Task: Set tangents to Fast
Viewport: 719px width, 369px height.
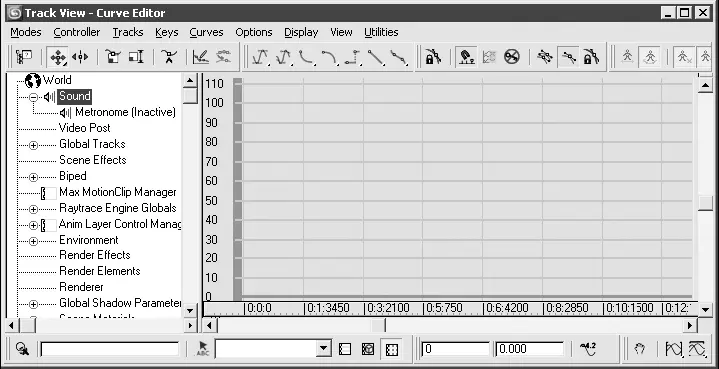Action: pyautogui.click(x=306, y=57)
